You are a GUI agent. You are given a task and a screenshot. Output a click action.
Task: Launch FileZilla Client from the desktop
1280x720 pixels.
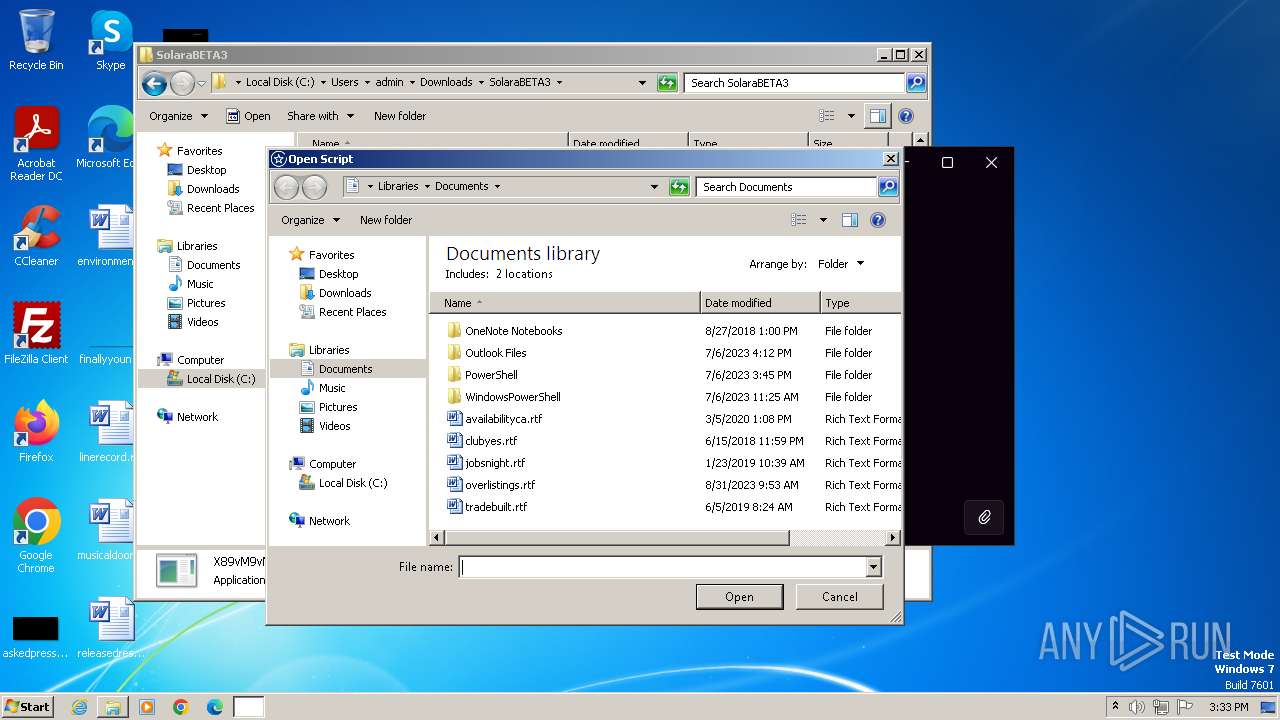[36, 333]
